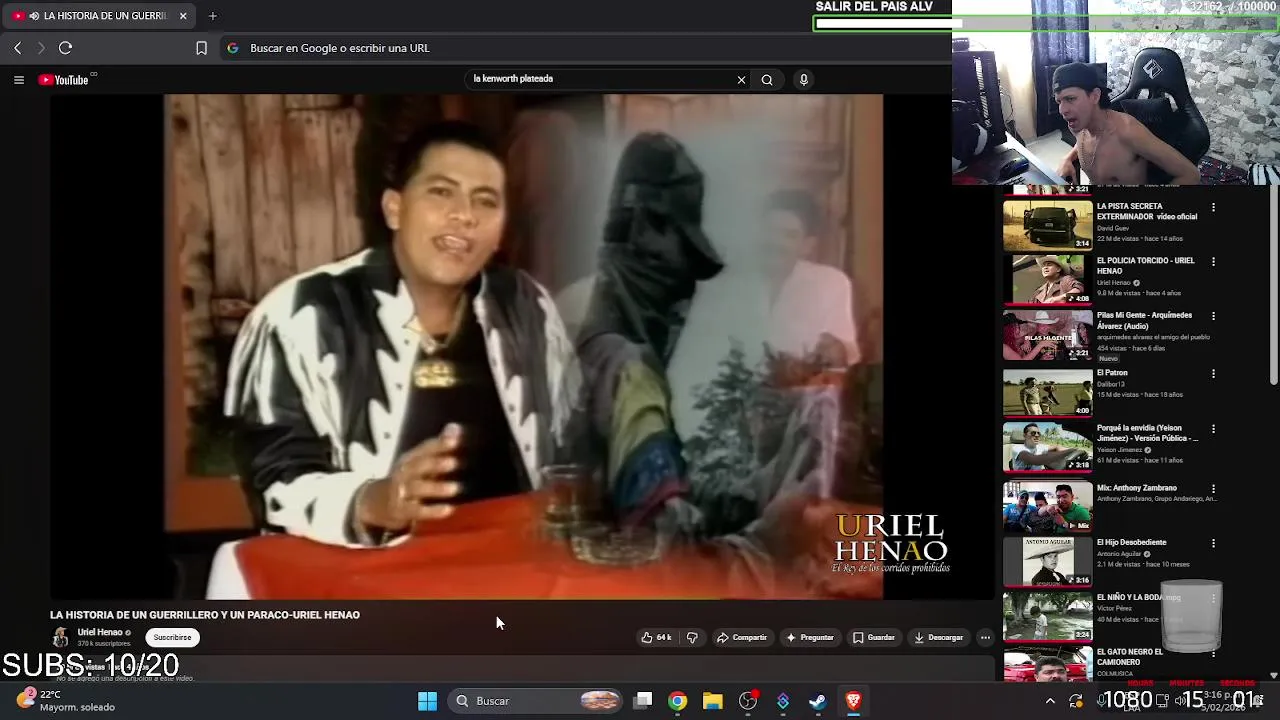Open a new browser tab with plus

[213, 16]
